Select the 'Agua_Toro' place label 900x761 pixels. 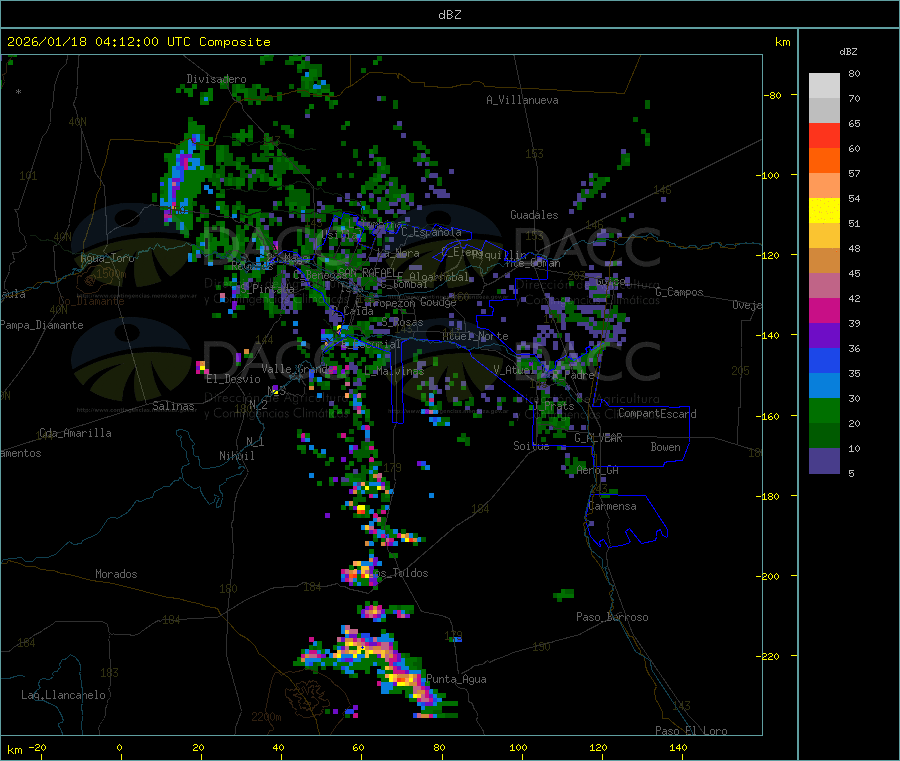(x=107, y=258)
